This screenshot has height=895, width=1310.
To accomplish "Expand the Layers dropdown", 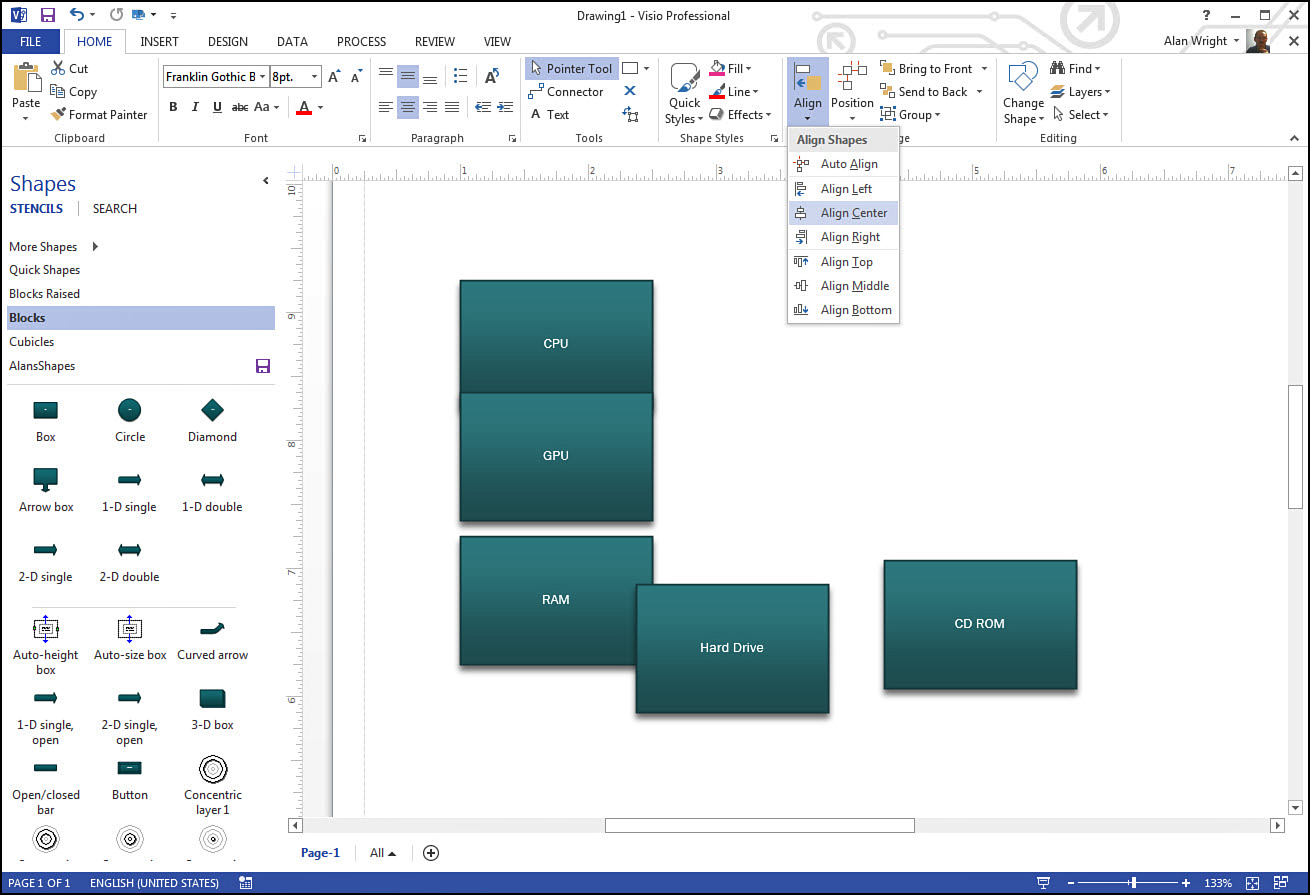I will [1107, 92].
